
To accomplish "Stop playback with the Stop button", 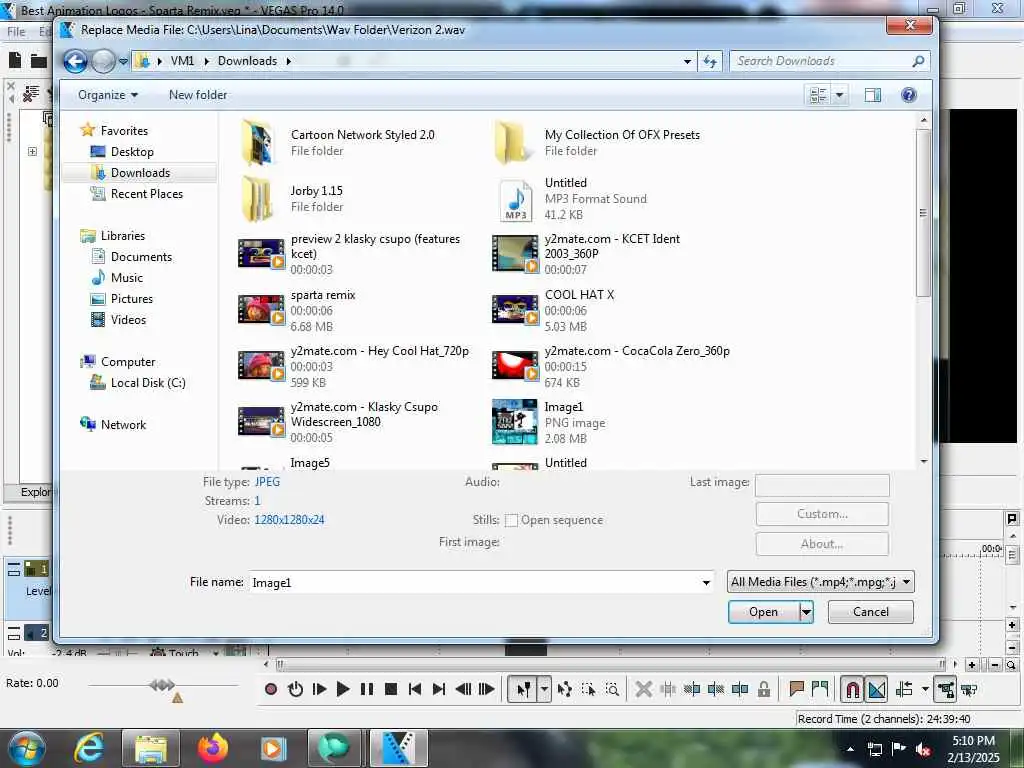I will [x=391, y=689].
